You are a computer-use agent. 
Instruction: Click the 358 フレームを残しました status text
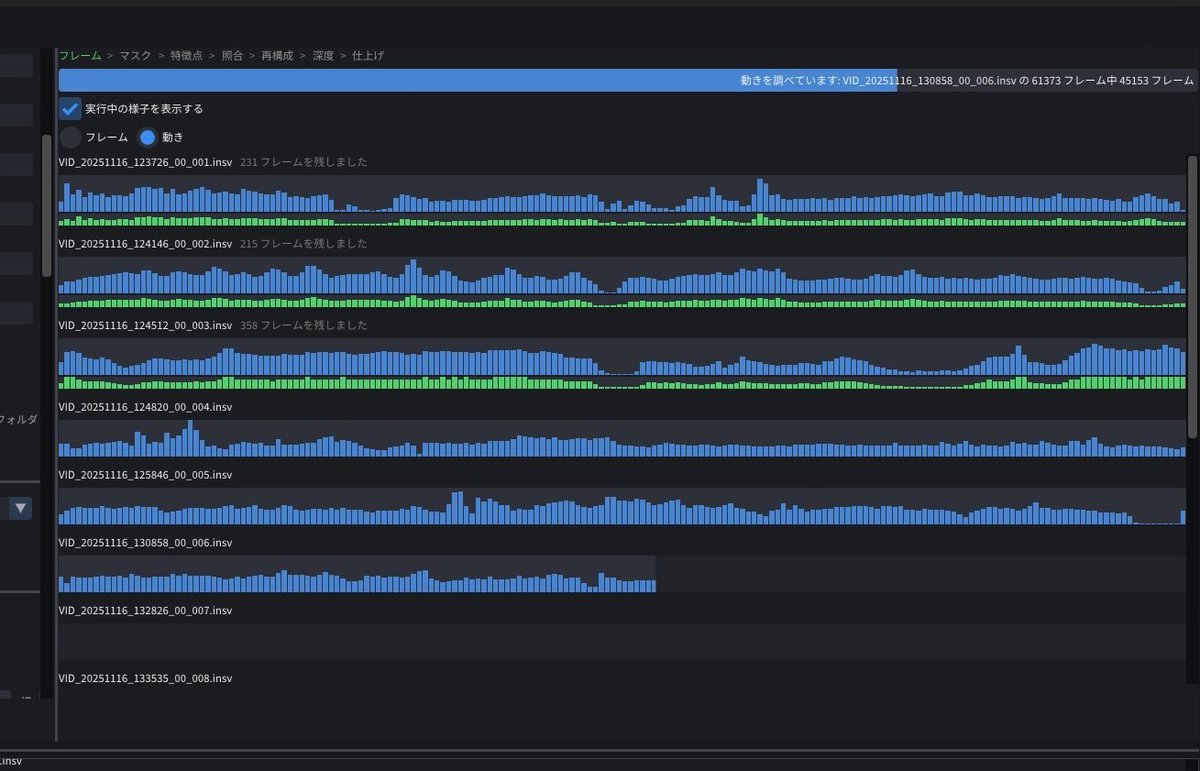click(x=304, y=326)
